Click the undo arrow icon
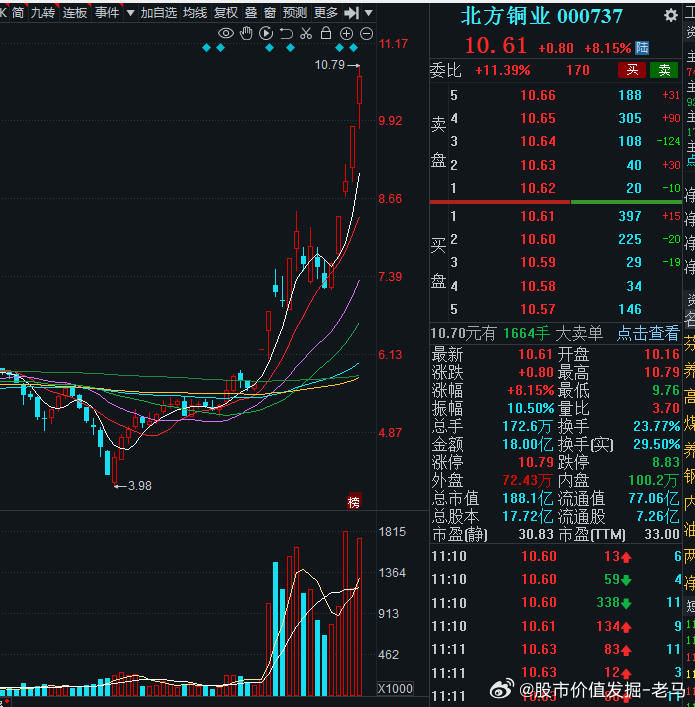Screen dimensions: 695x707 (x=286, y=33)
